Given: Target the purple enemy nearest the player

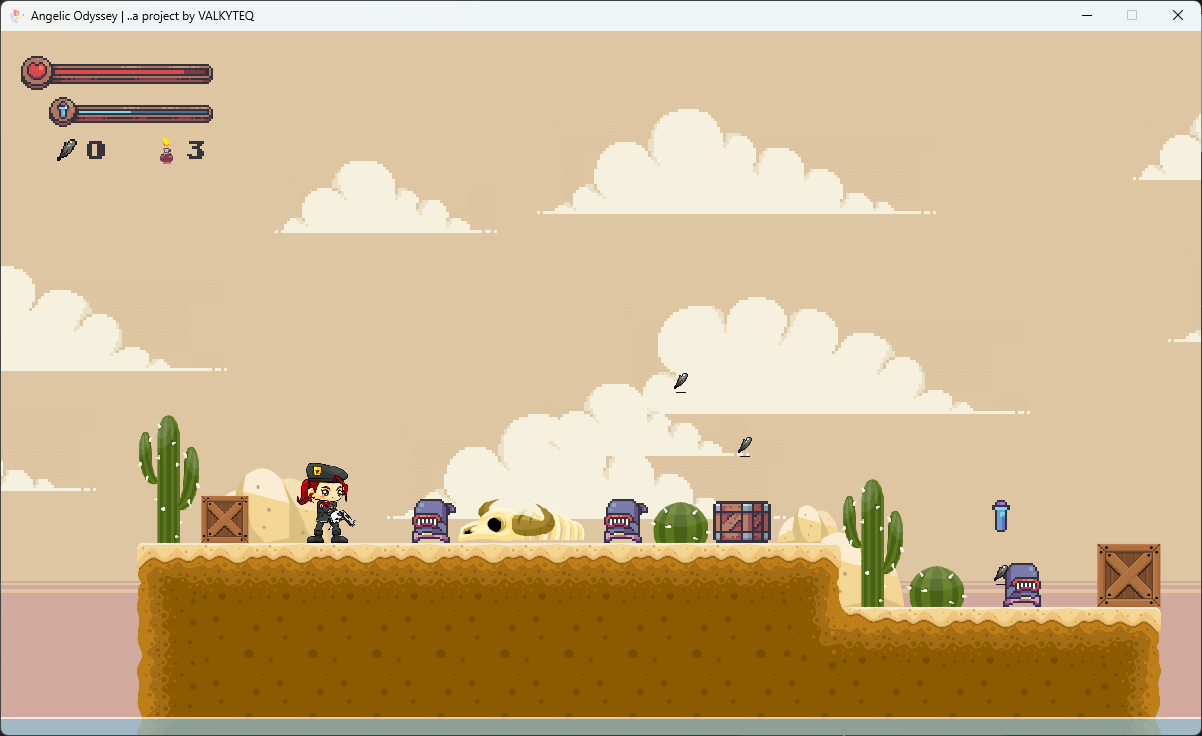Looking at the screenshot, I should pyautogui.click(x=432, y=521).
